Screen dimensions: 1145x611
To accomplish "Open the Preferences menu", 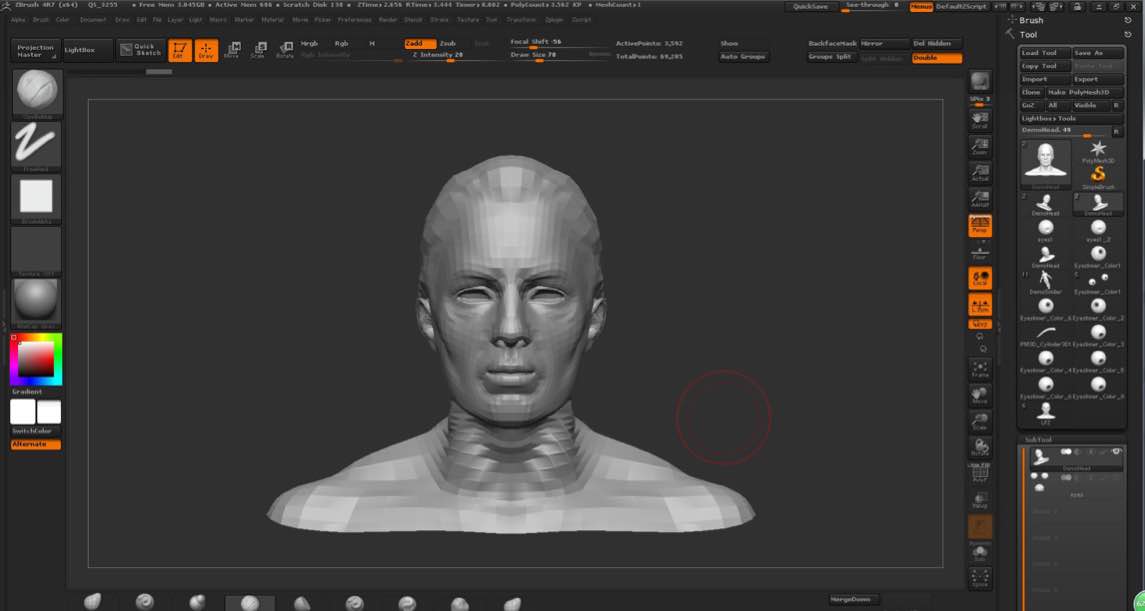I will (354, 19).
